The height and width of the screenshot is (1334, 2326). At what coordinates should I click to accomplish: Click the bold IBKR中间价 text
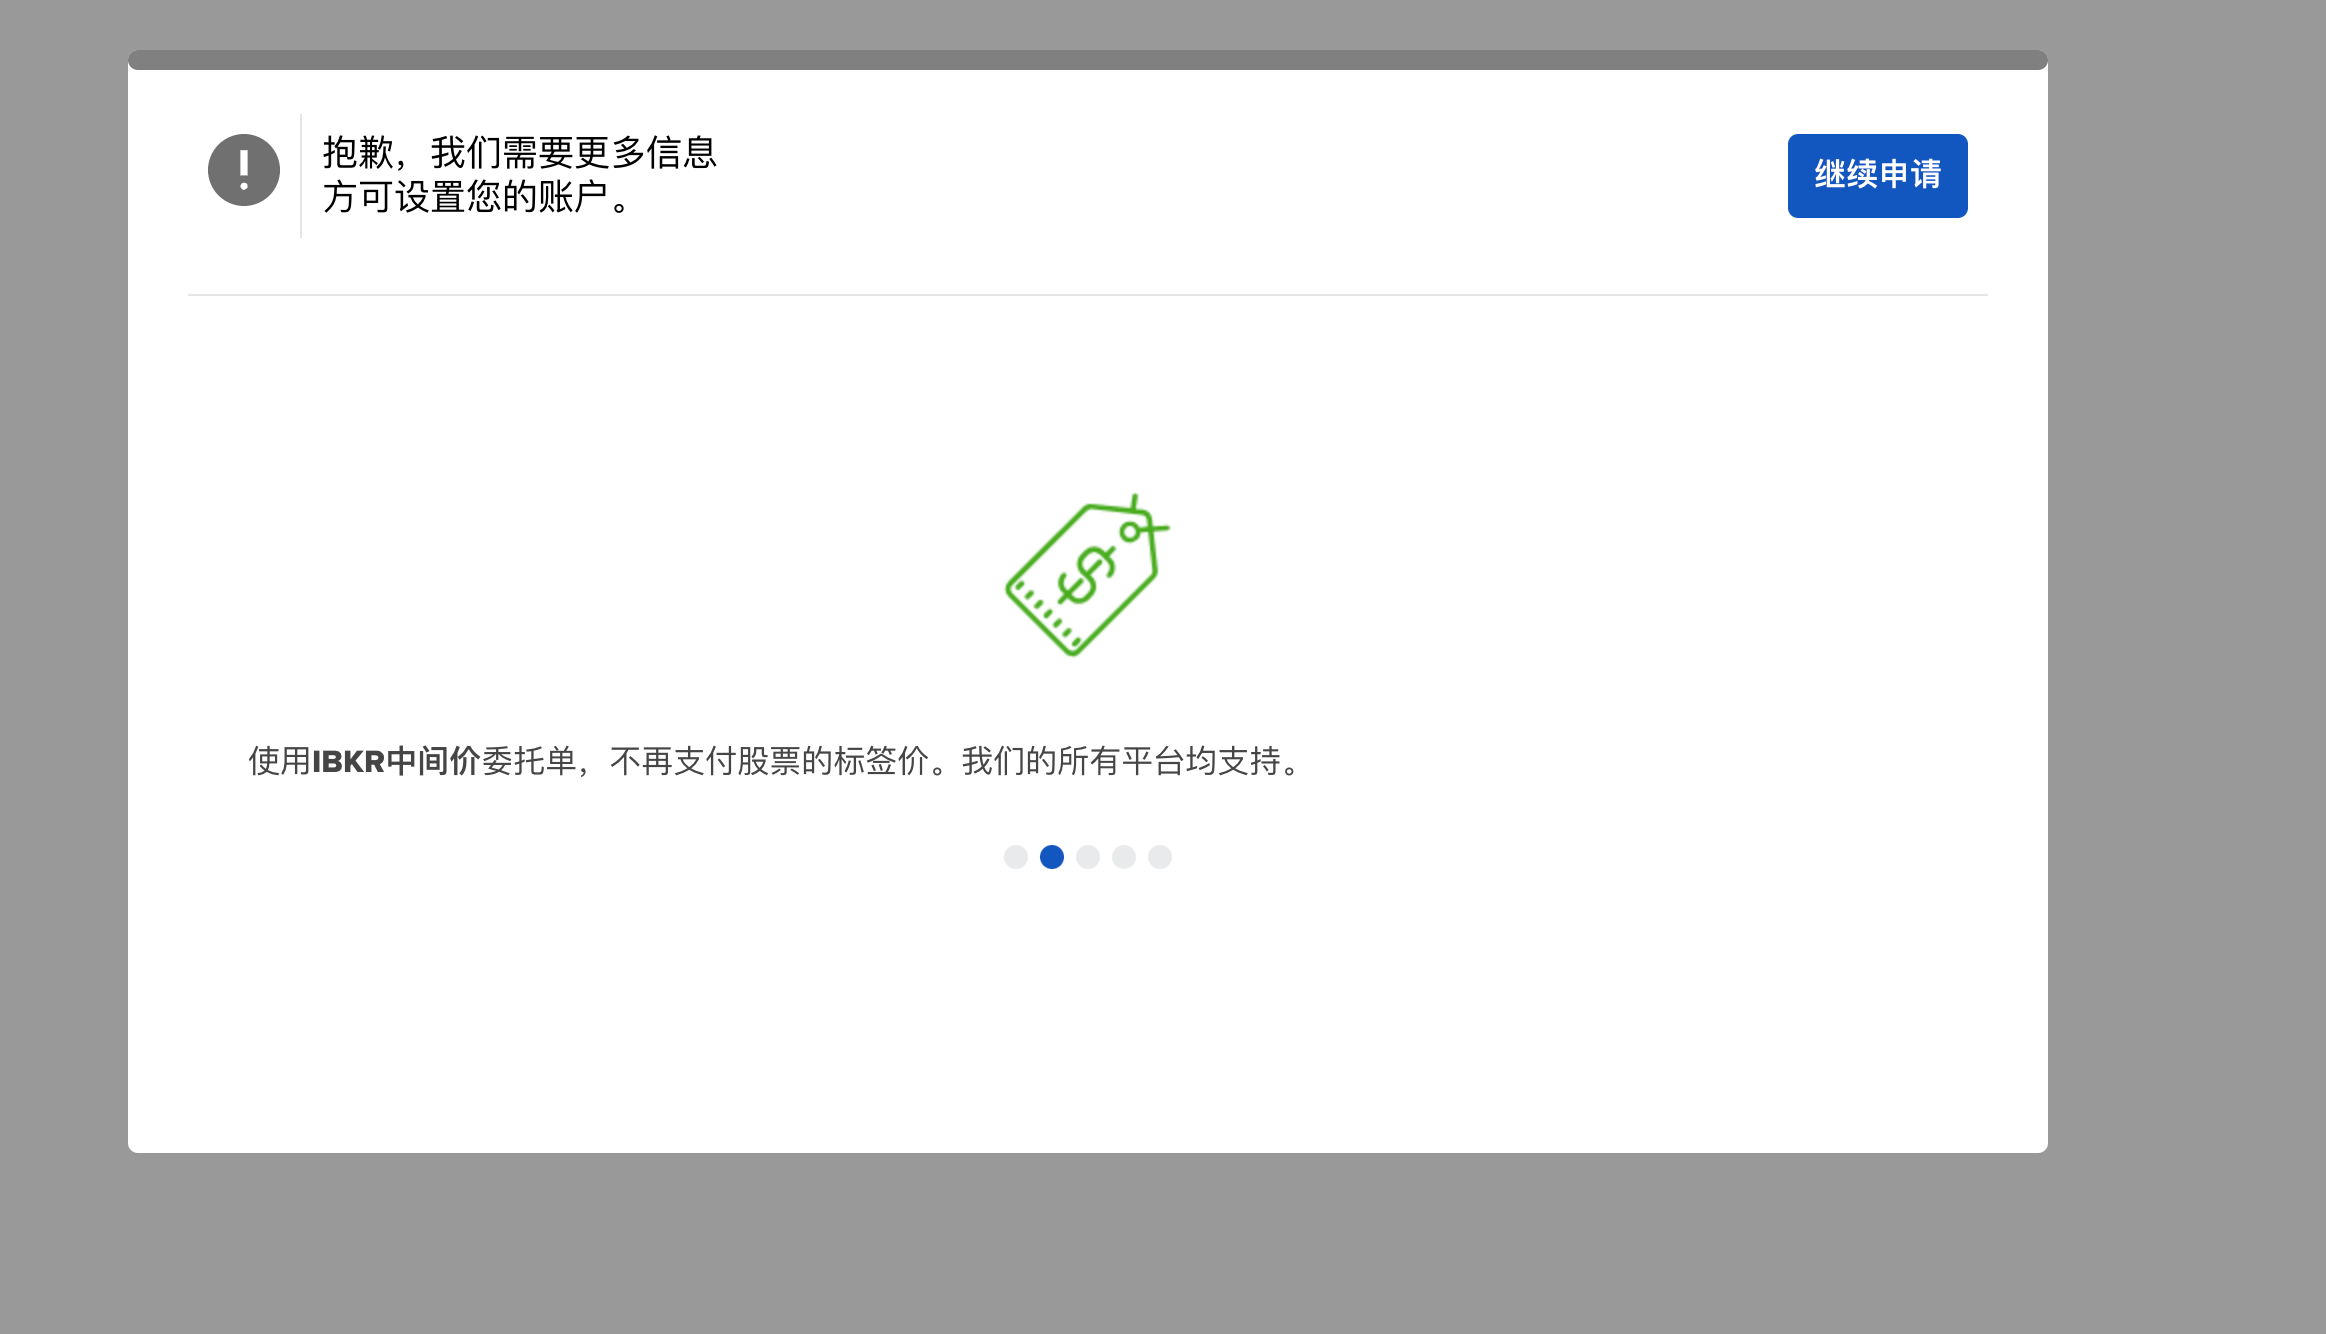tap(397, 763)
